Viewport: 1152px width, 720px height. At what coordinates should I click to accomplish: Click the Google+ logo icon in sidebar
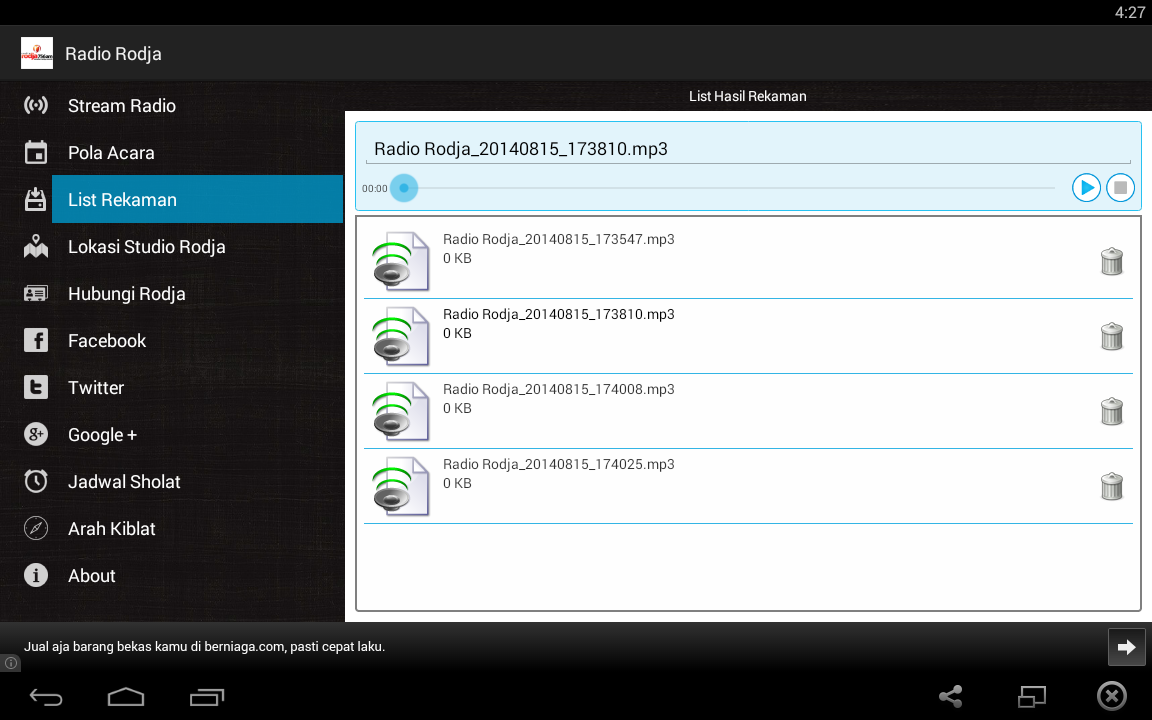35,434
